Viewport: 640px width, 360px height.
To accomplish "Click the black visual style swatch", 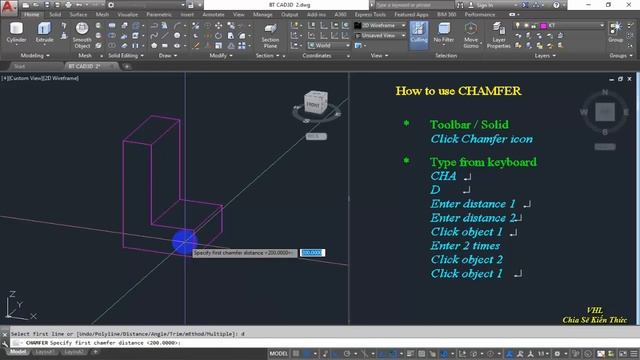I will coord(358,25).
